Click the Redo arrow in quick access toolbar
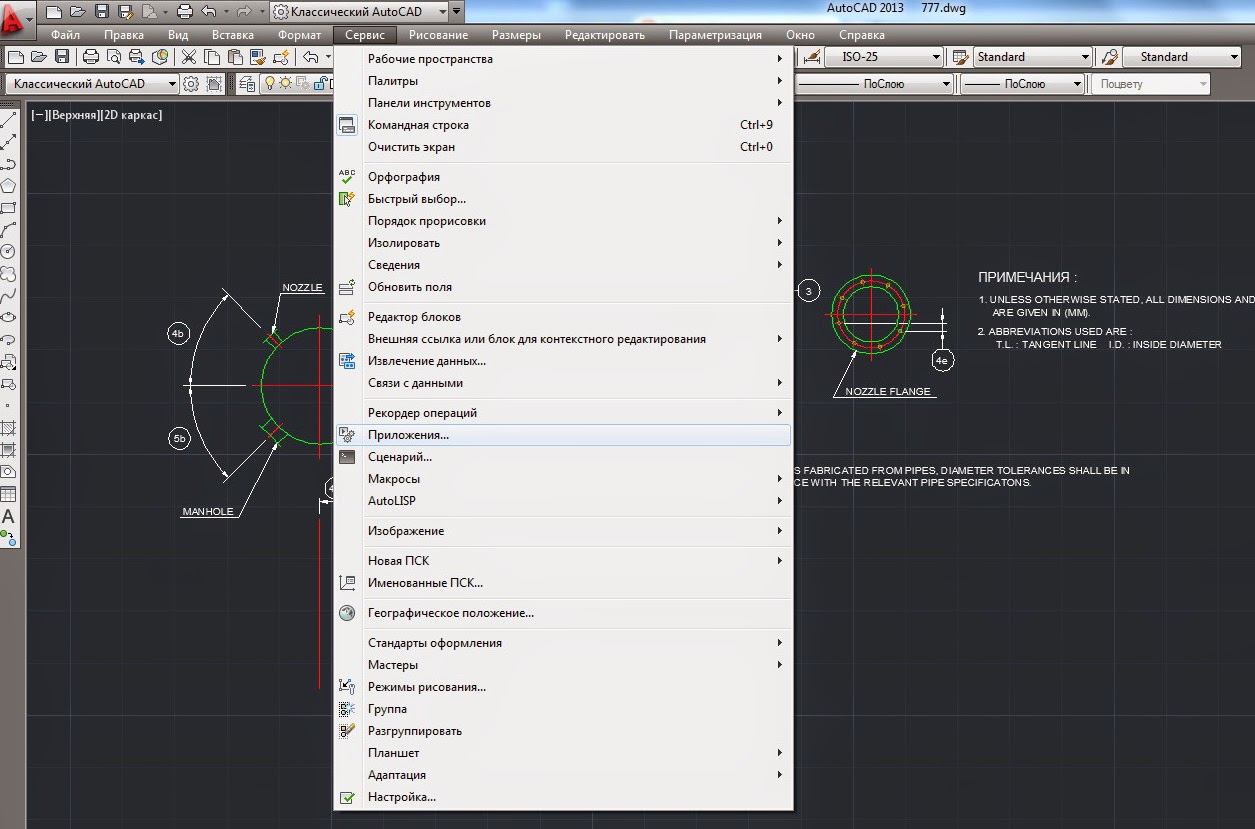1255x829 pixels. [x=243, y=12]
